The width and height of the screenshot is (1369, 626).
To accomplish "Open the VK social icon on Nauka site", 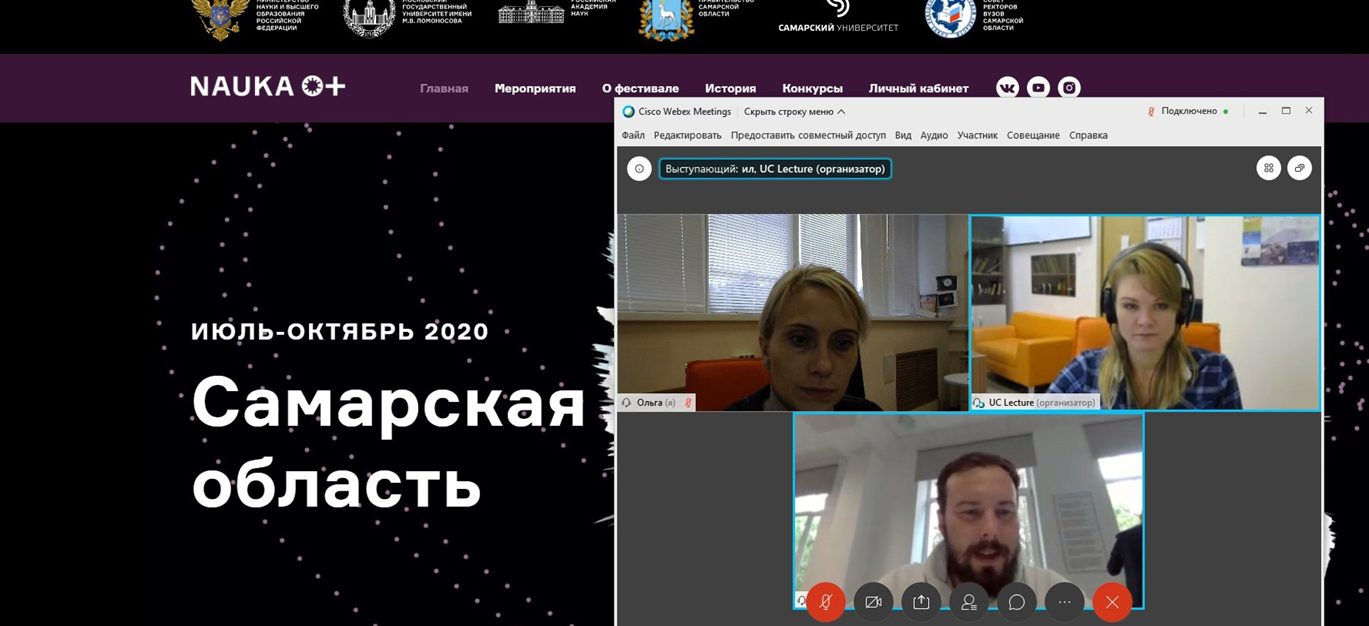I will [1007, 88].
